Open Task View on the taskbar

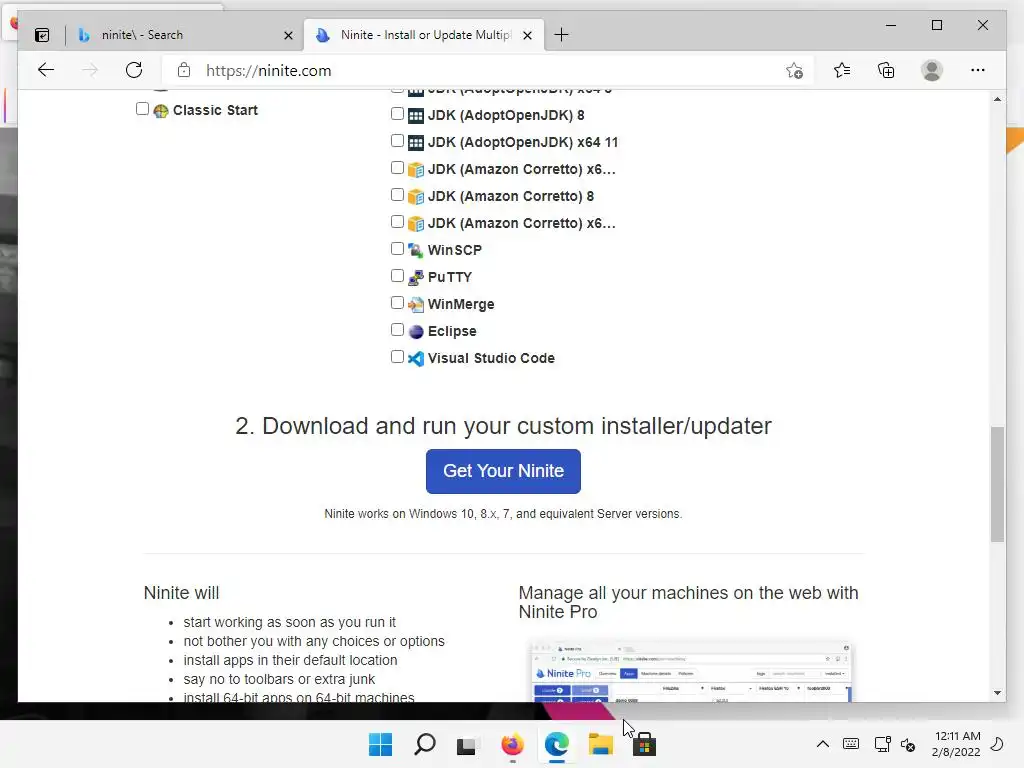(466, 744)
